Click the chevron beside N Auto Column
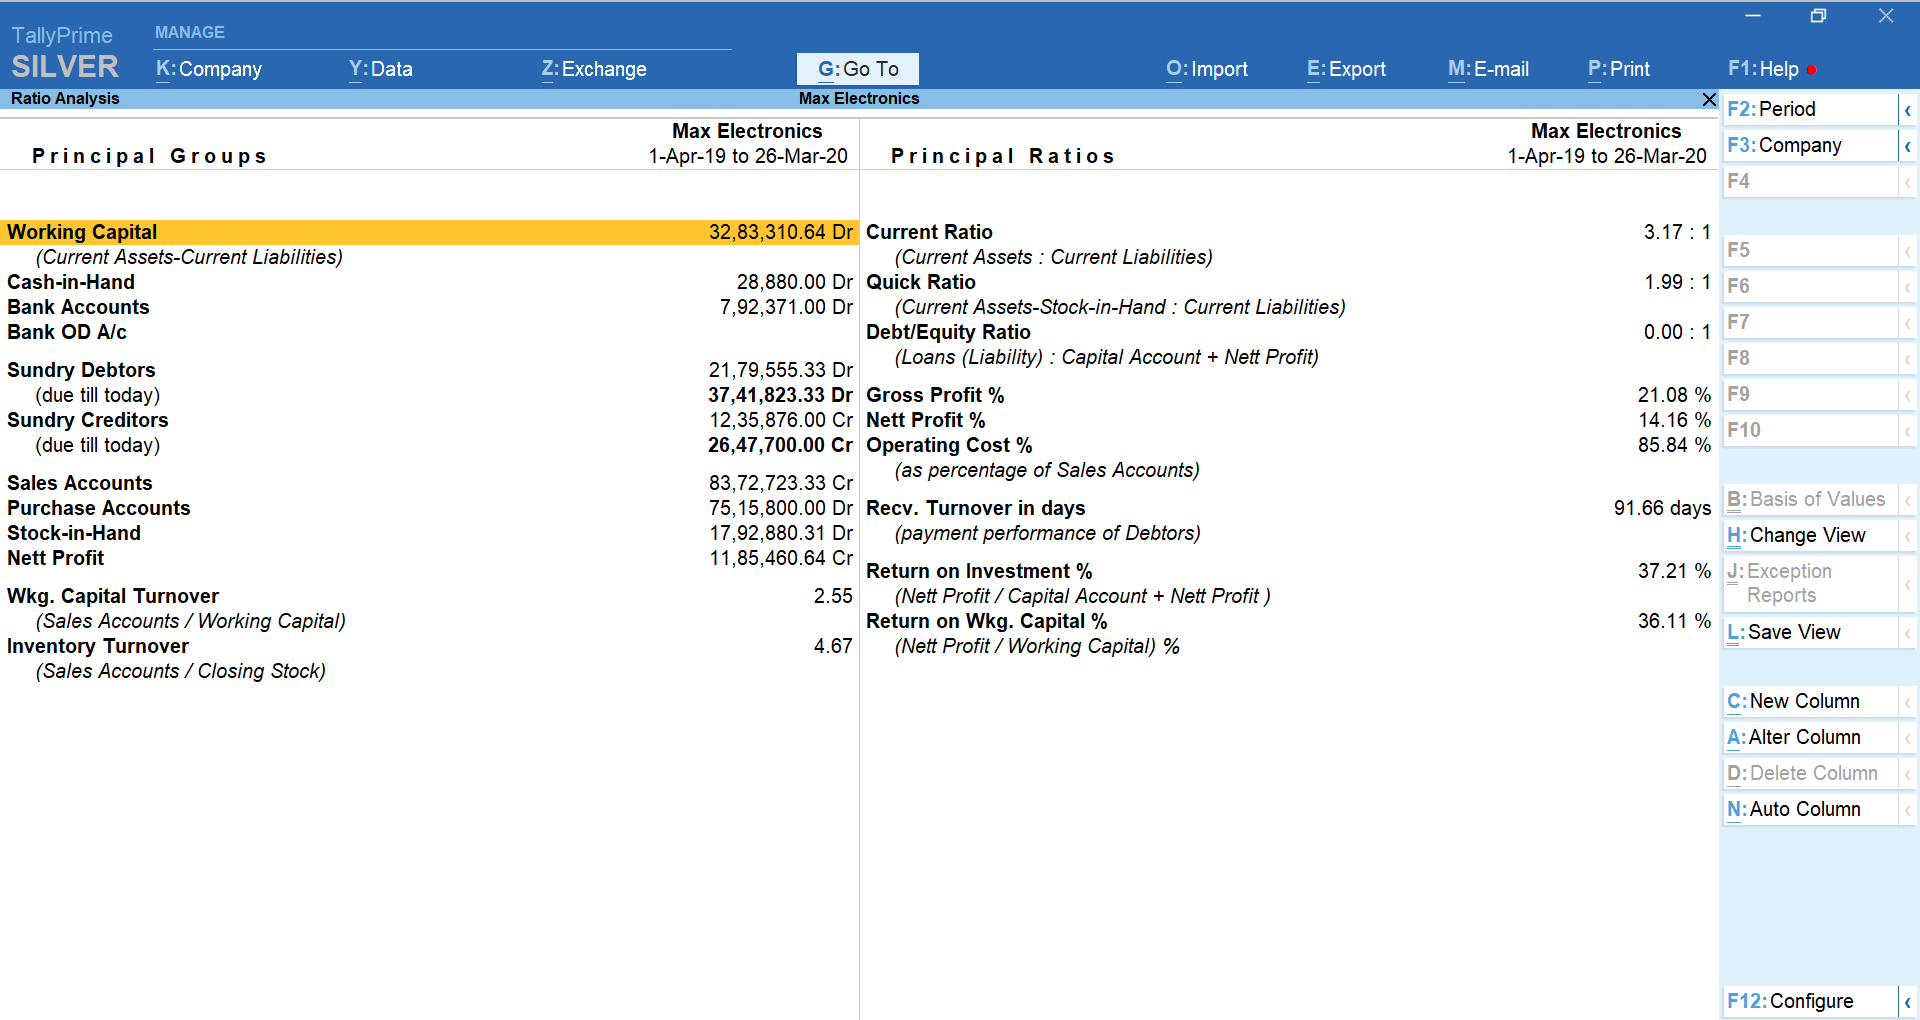This screenshot has height=1020, width=1920. (1908, 810)
